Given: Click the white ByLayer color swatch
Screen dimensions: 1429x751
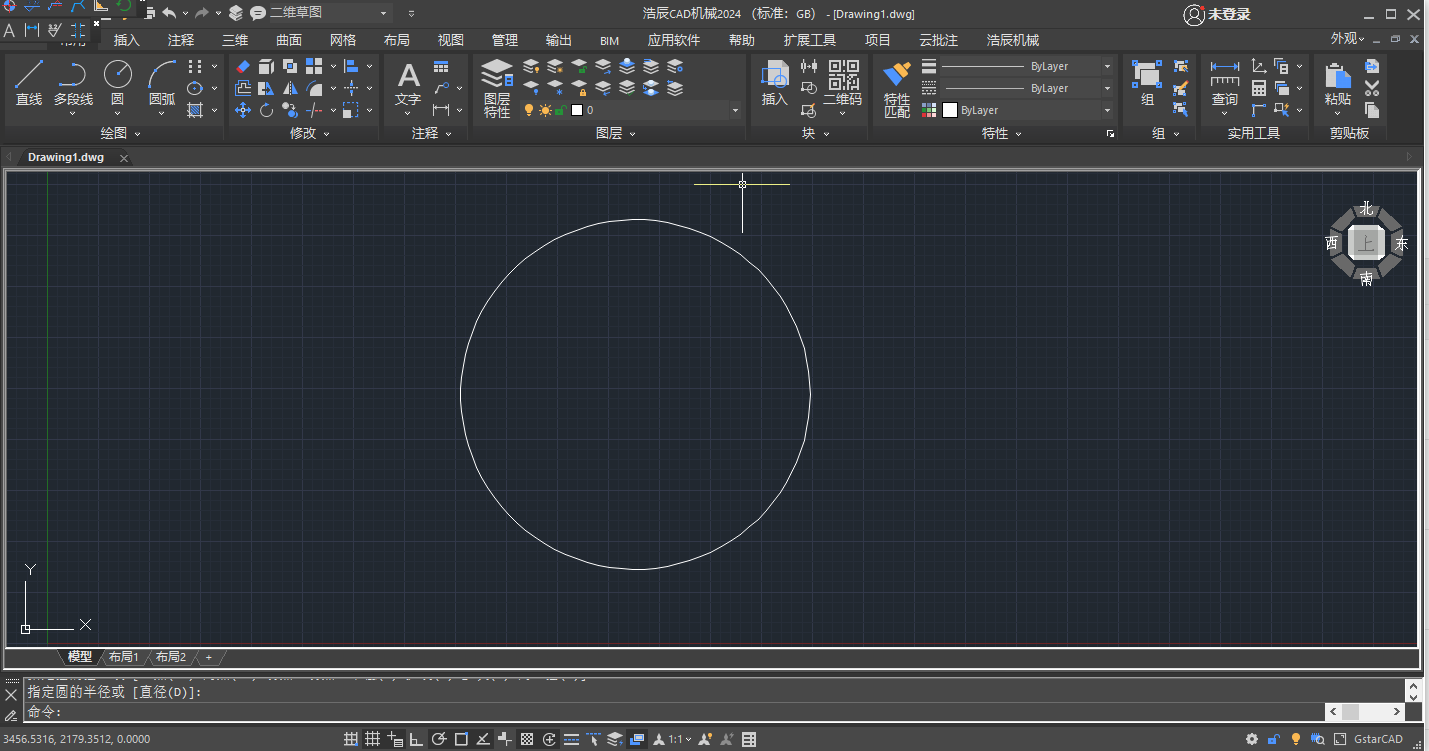Looking at the screenshot, I should (950, 110).
